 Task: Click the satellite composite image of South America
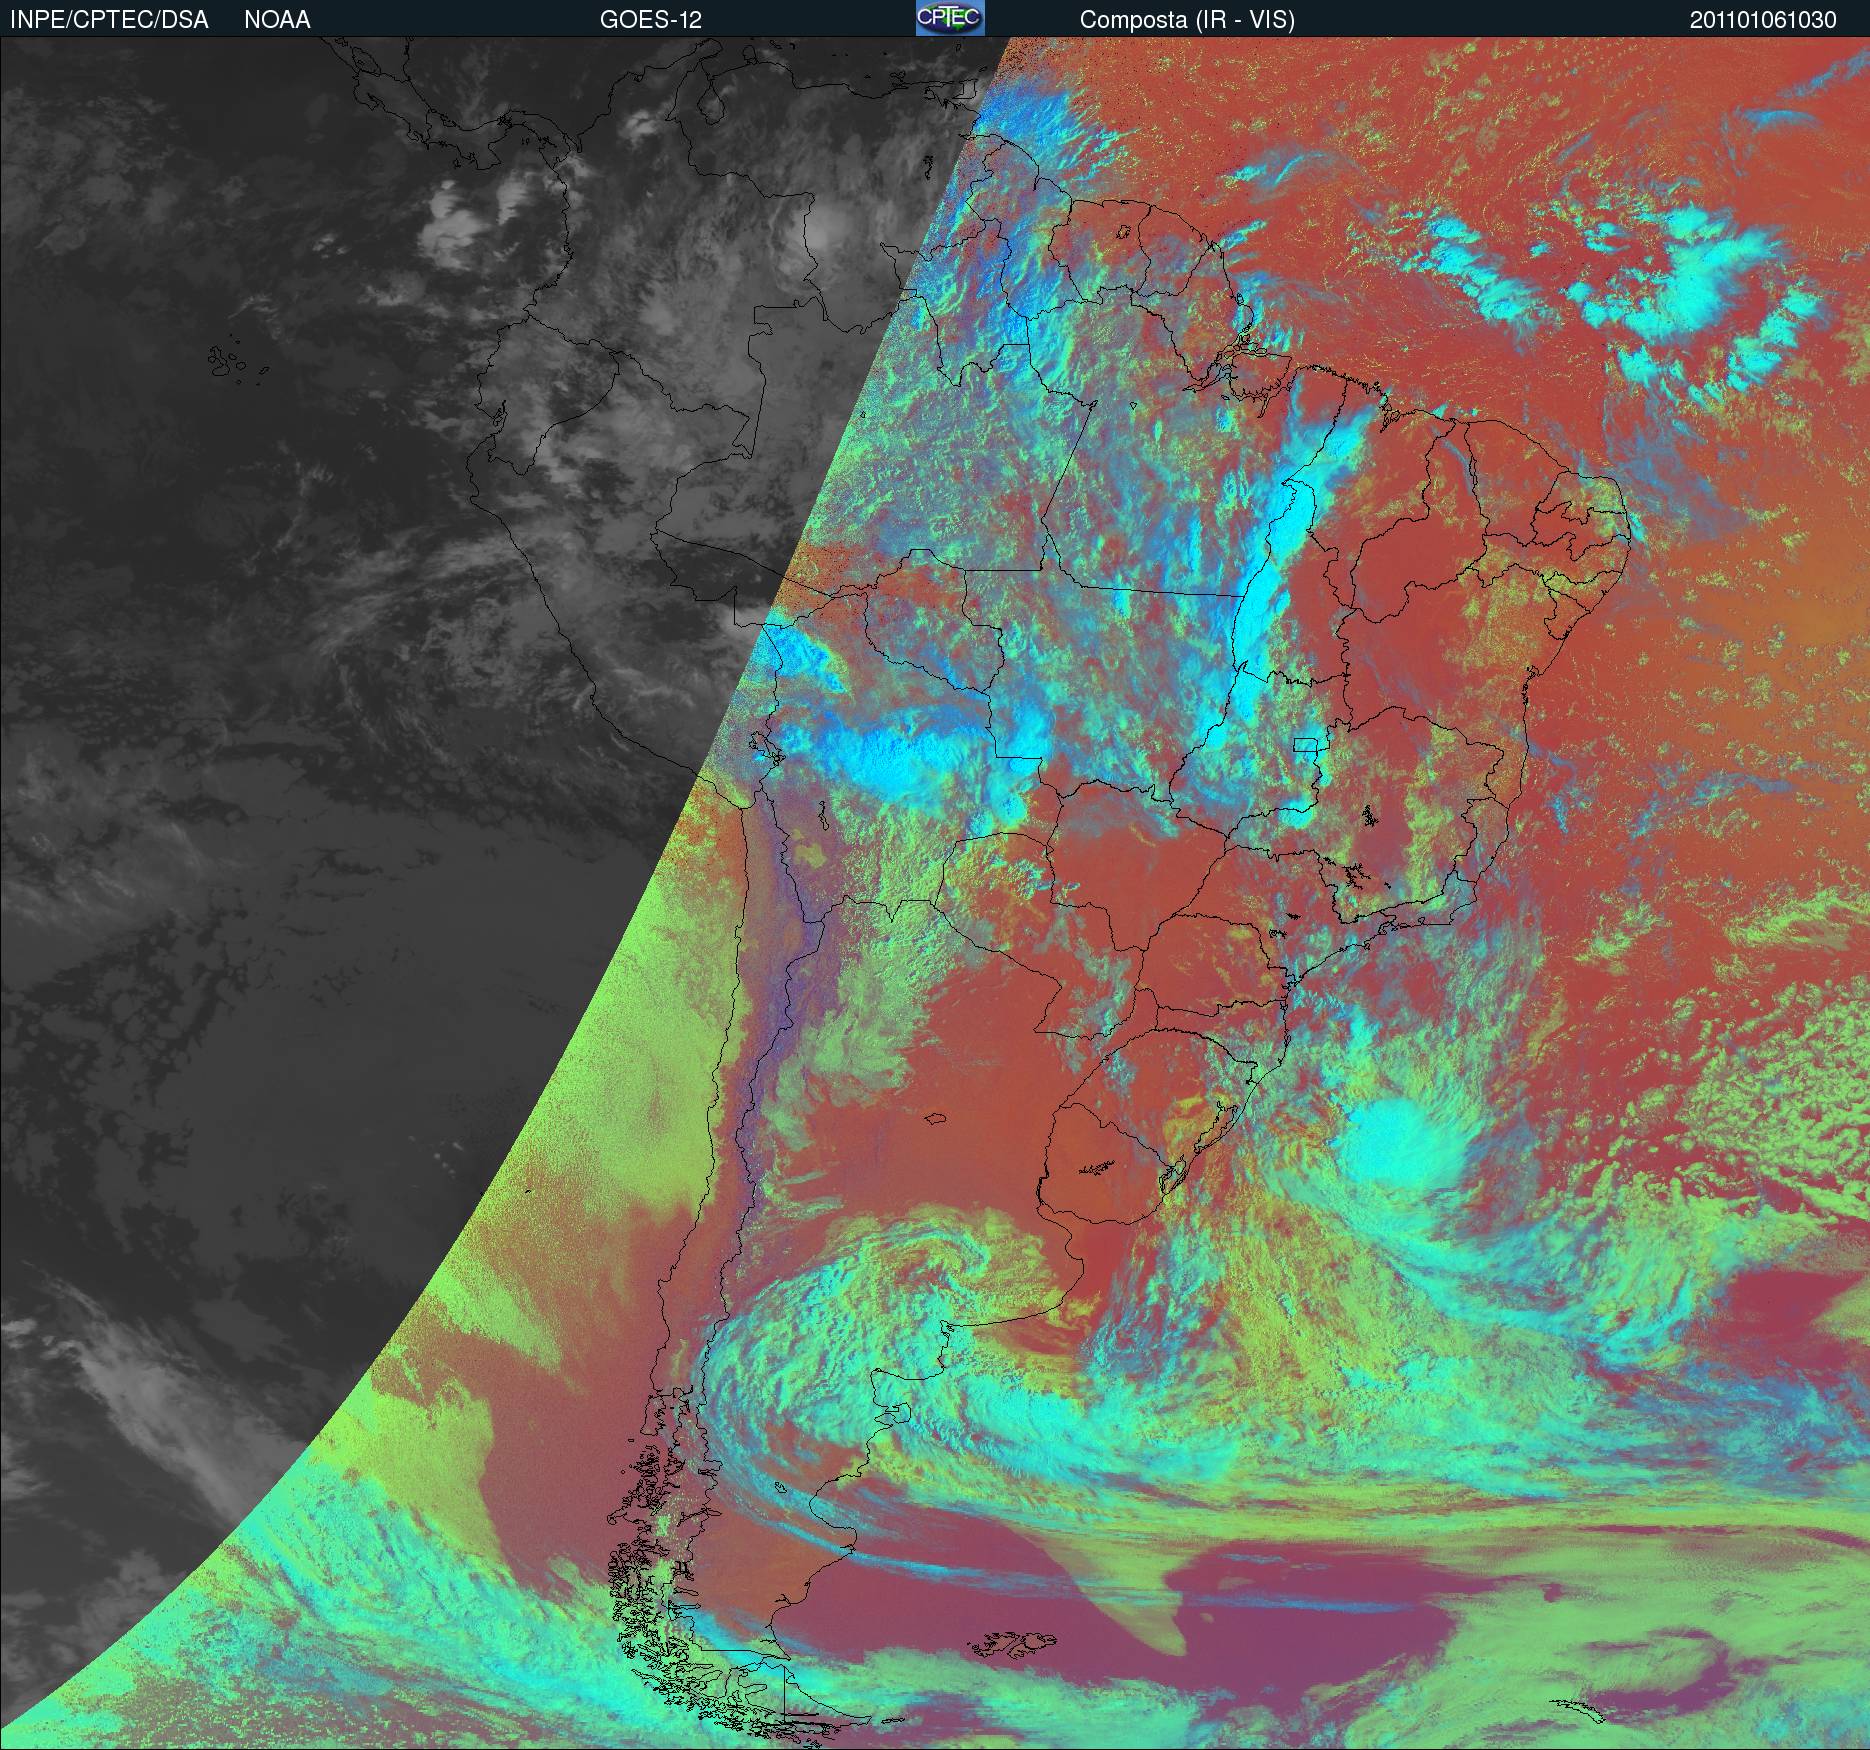point(935,893)
